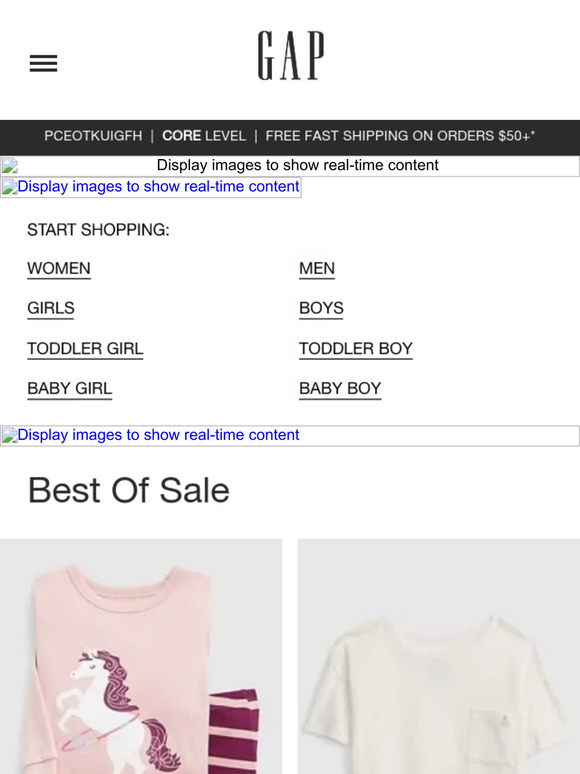Open the MEN shopping link
The height and width of the screenshot is (774, 580).
317,269
